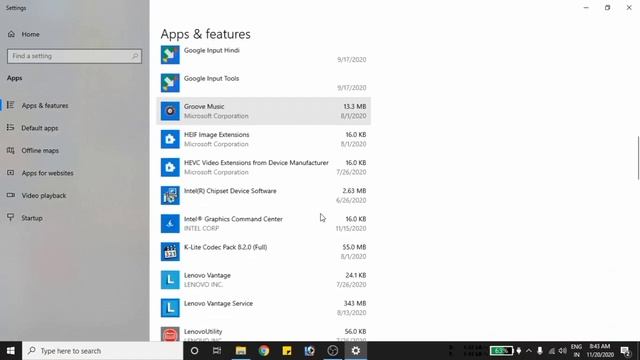This screenshot has width=640, height=360.
Task: Select the Lenovo Vantage Service entry
Action: pyautogui.click(x=264, y=308)
